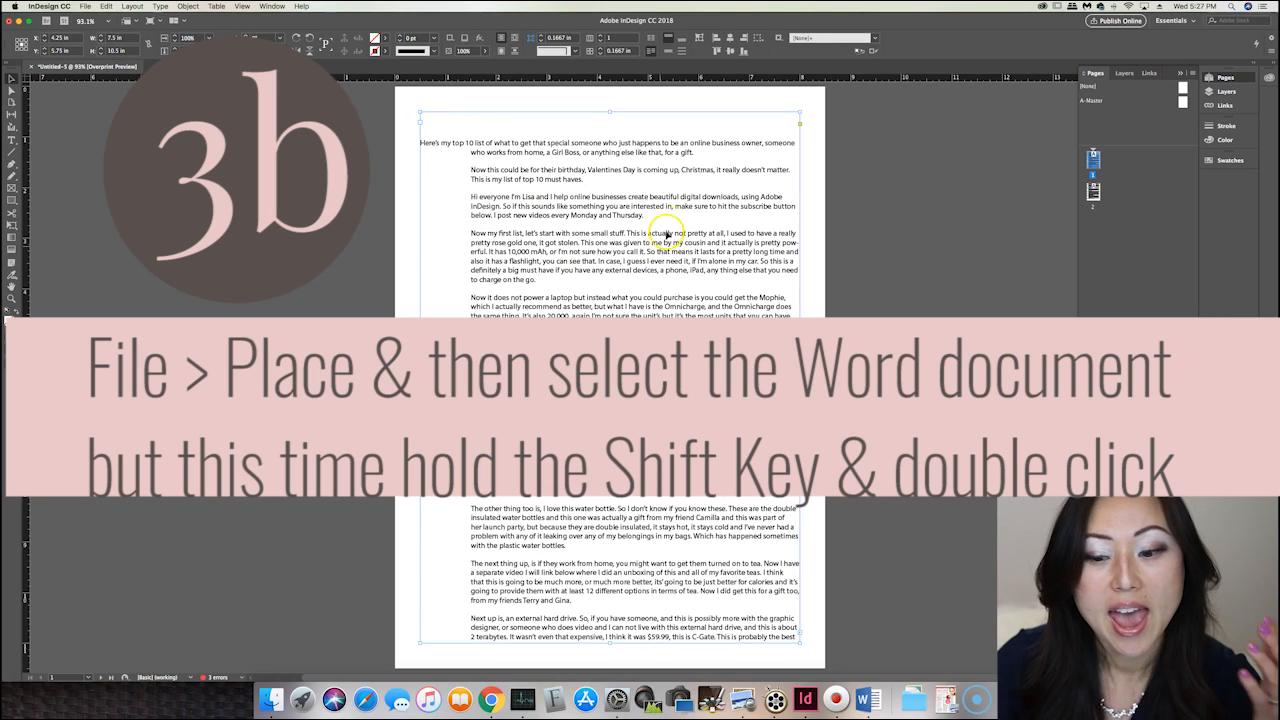Click the Bridge (Br) icon
1280x720 pixels.
point(48,20)
